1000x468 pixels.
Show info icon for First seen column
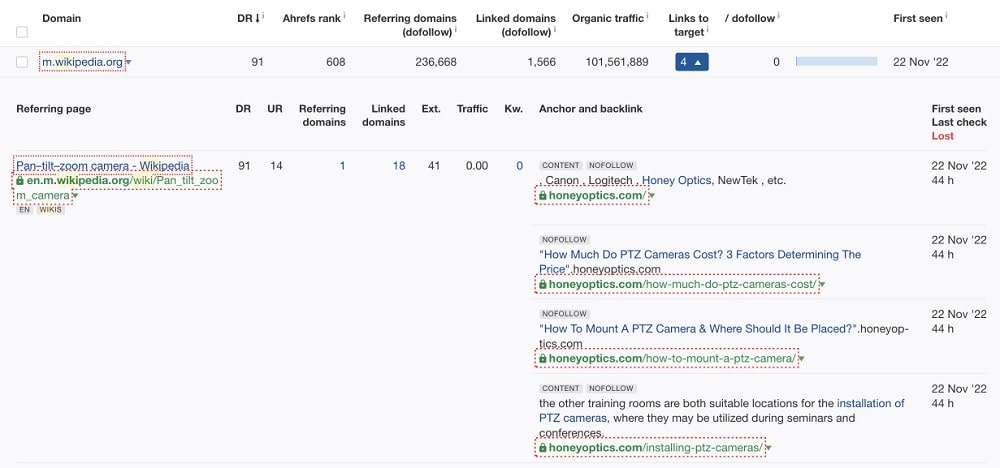tap(946, 16)
